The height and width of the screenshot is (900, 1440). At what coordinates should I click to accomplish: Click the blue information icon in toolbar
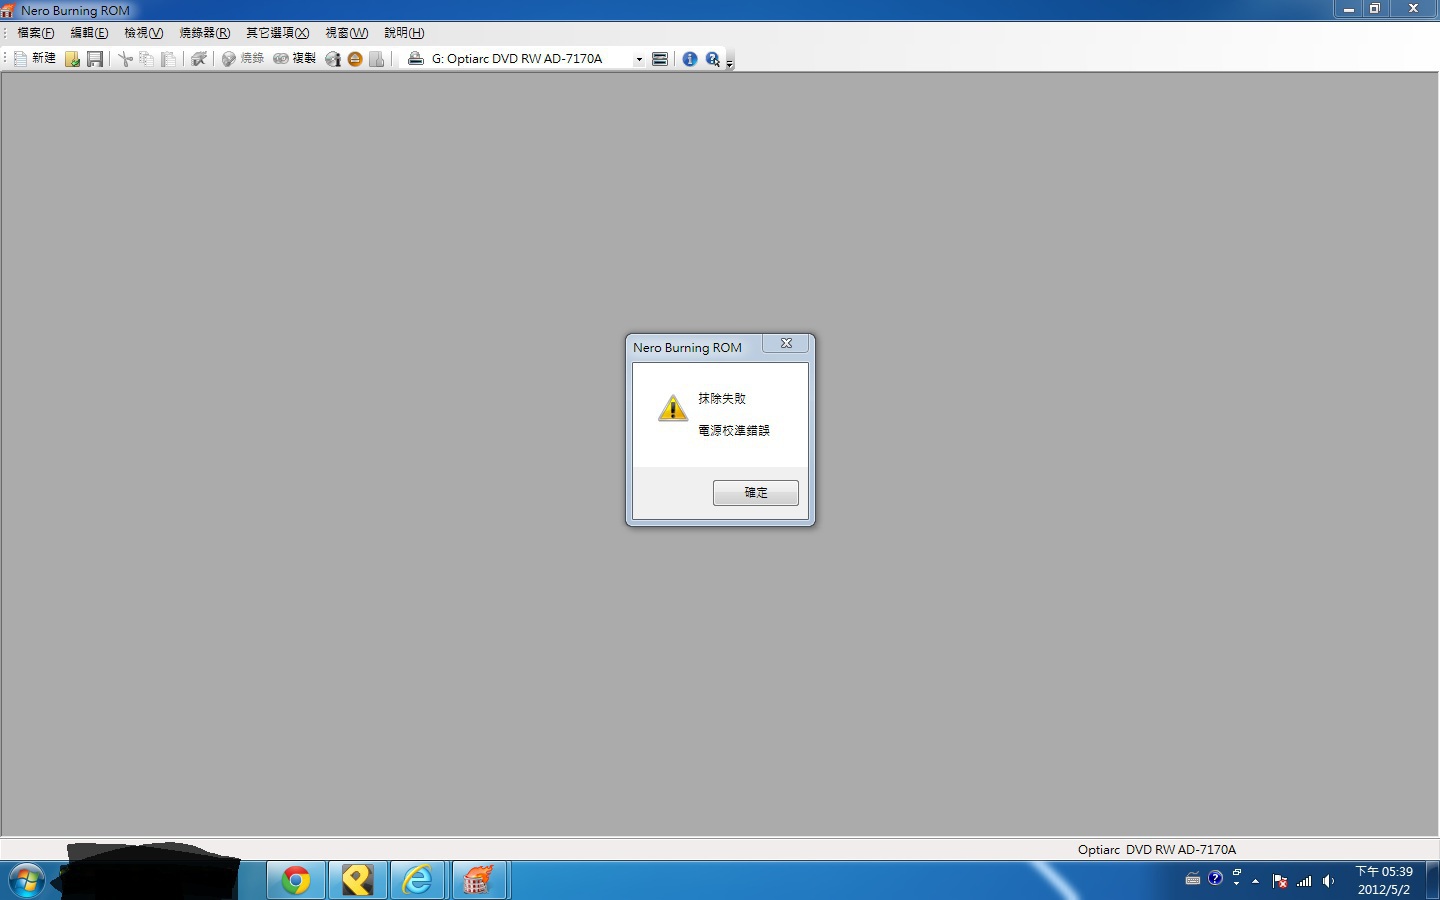690,59
